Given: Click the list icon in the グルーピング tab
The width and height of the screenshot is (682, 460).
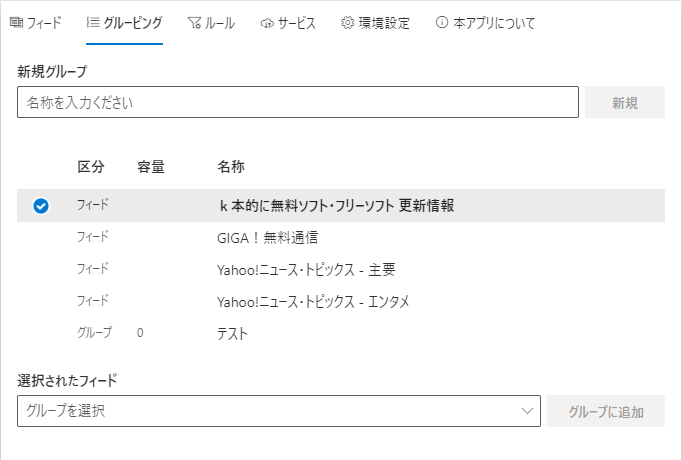Looking at the screenshot, I should [93, 22].
